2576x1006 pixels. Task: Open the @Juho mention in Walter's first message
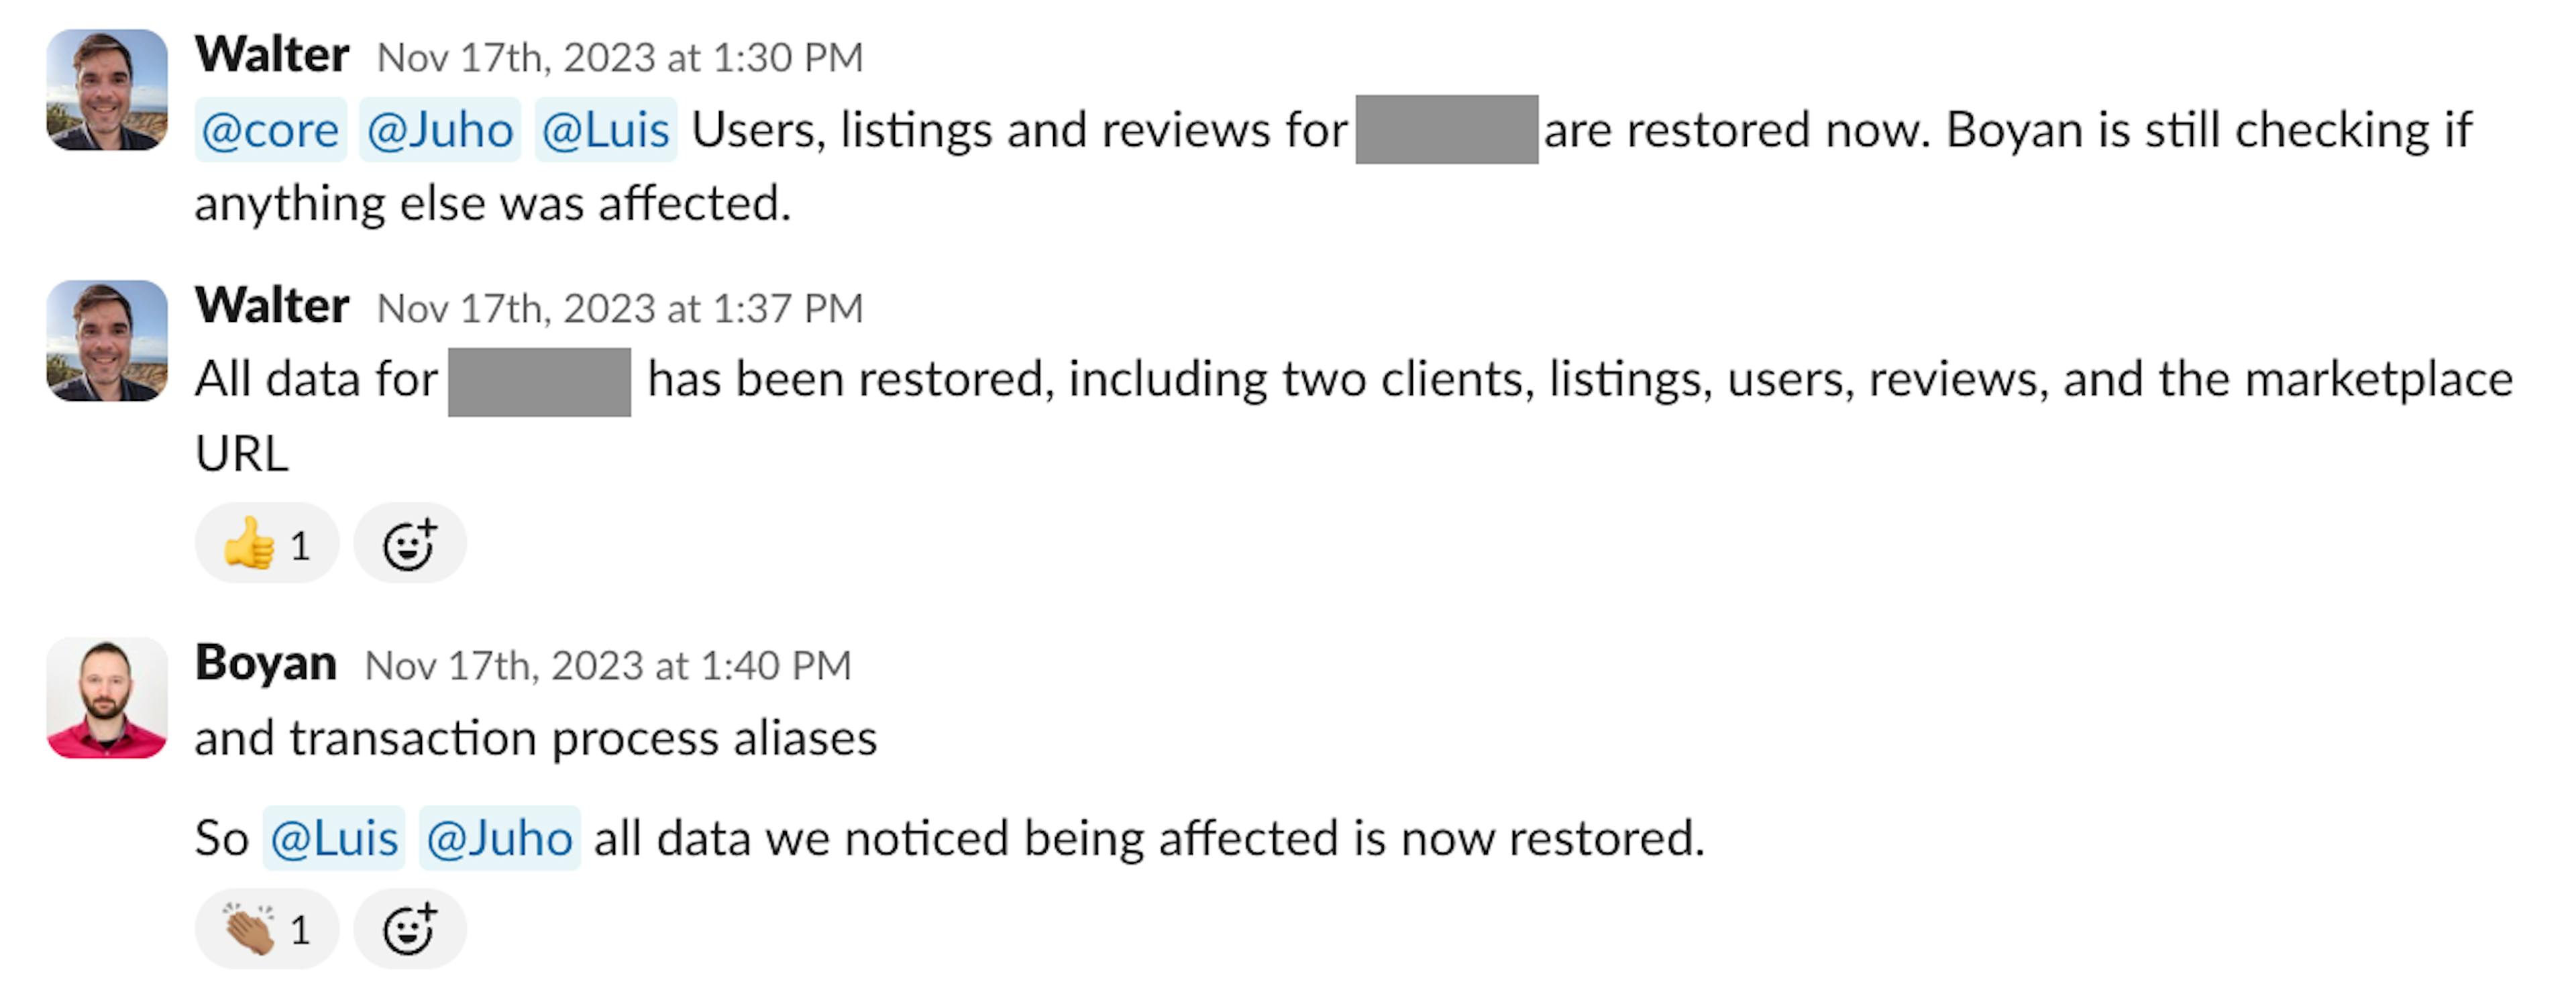(x=440, y=128)
